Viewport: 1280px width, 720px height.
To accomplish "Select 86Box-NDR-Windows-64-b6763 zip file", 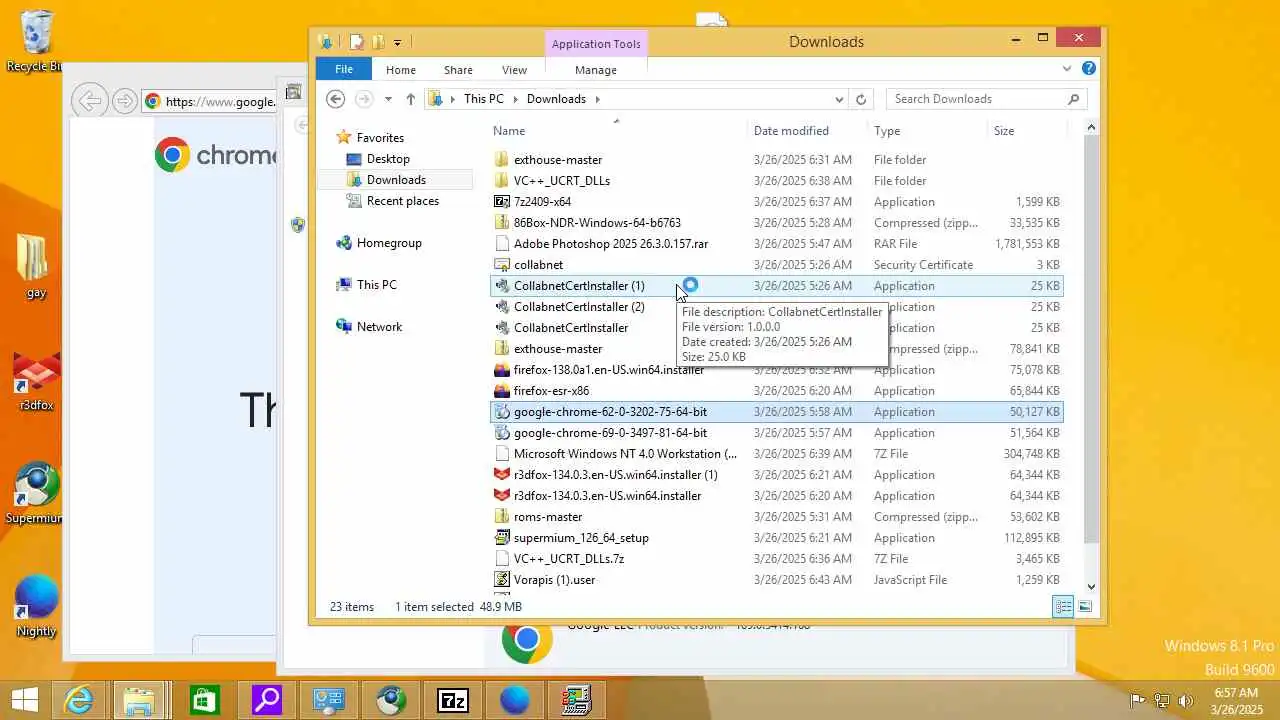I will pos(597,223).
